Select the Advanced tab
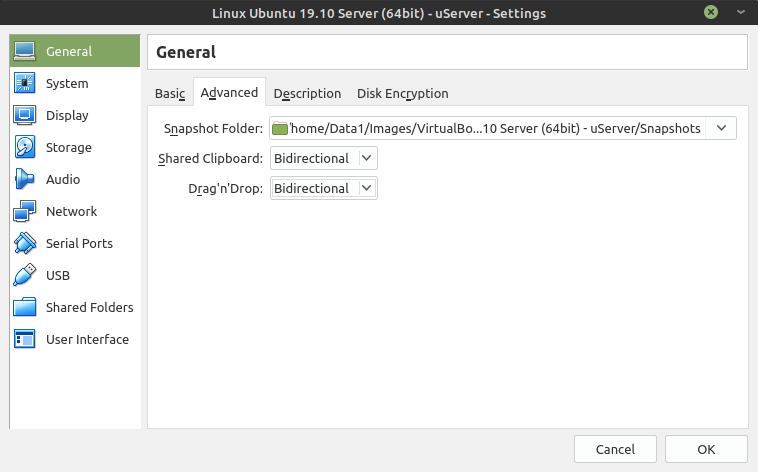The width and height of the screenshot is (758, 472). point(229,92)
